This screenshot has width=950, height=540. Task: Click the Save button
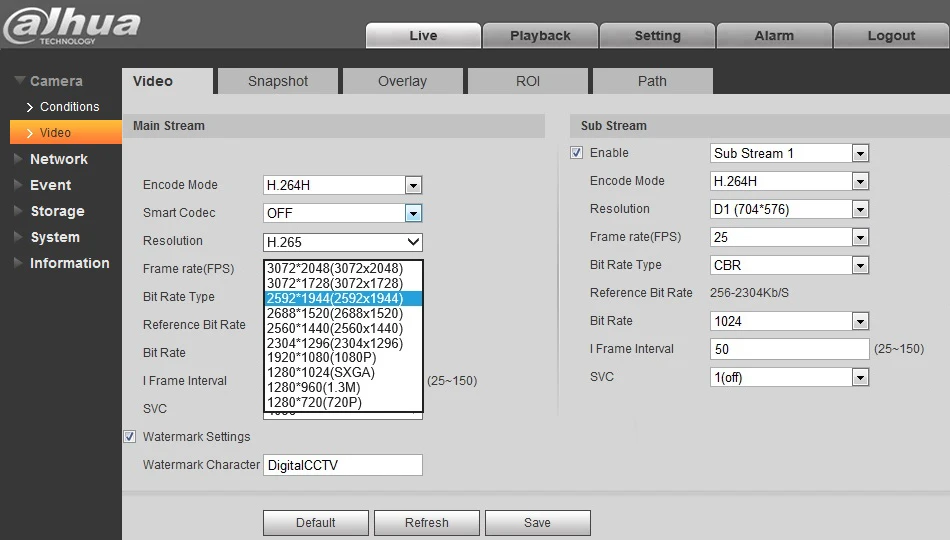point(537,522)
